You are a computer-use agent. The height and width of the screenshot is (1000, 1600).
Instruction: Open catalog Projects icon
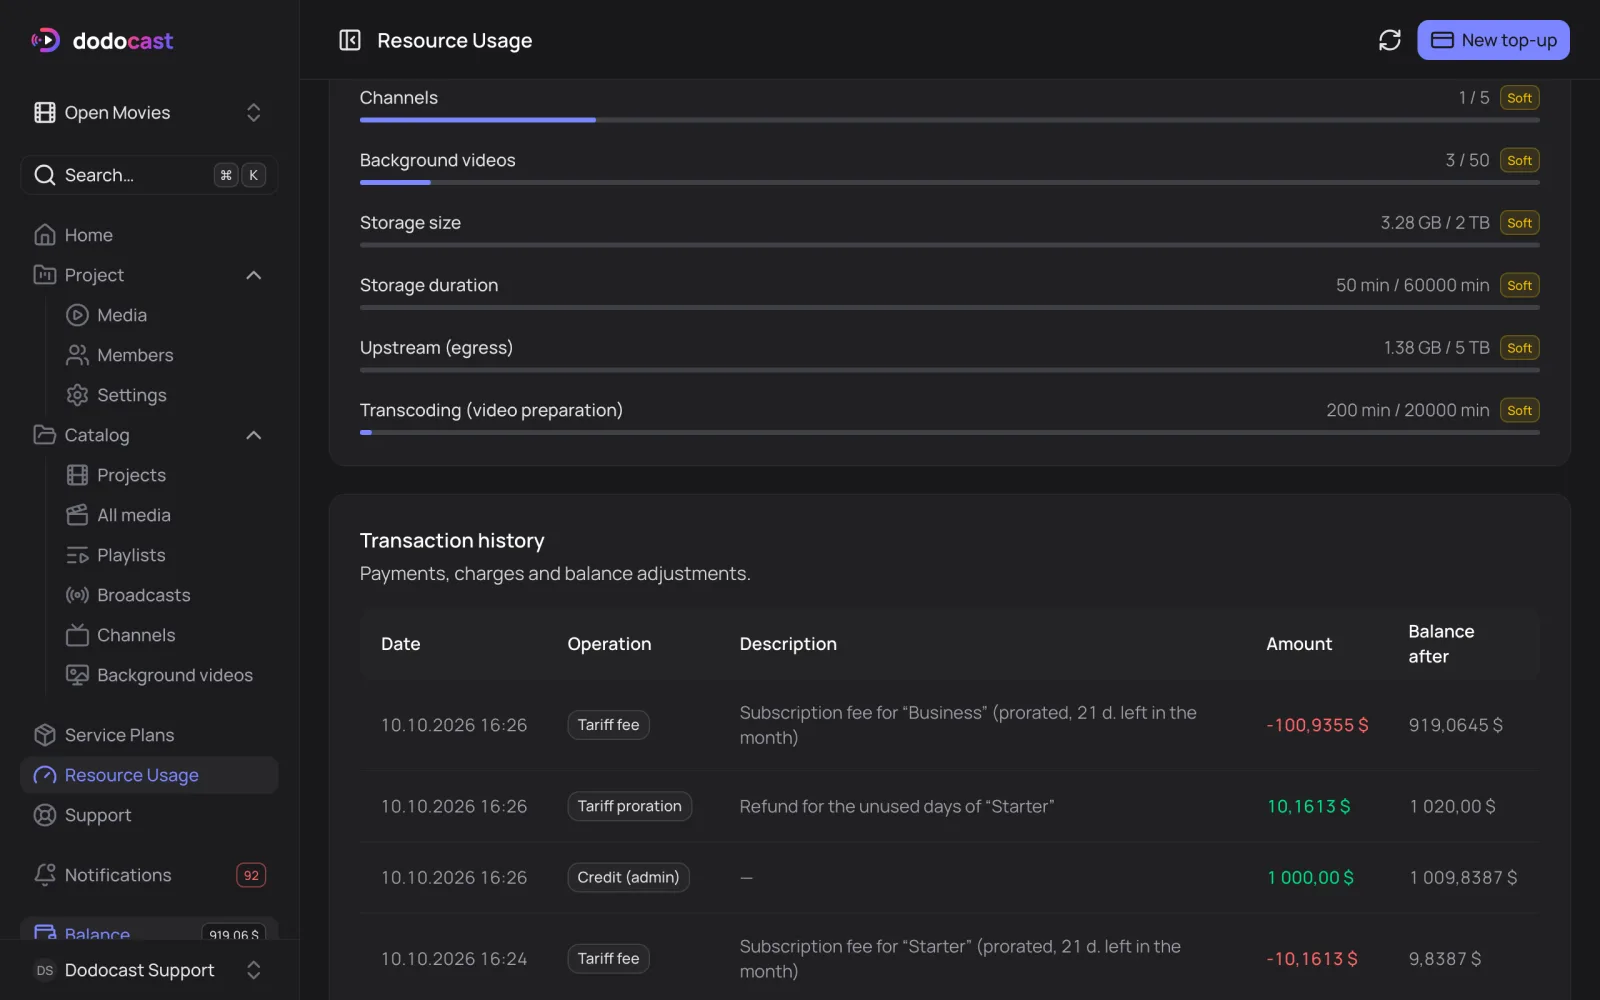pos(77,475)
